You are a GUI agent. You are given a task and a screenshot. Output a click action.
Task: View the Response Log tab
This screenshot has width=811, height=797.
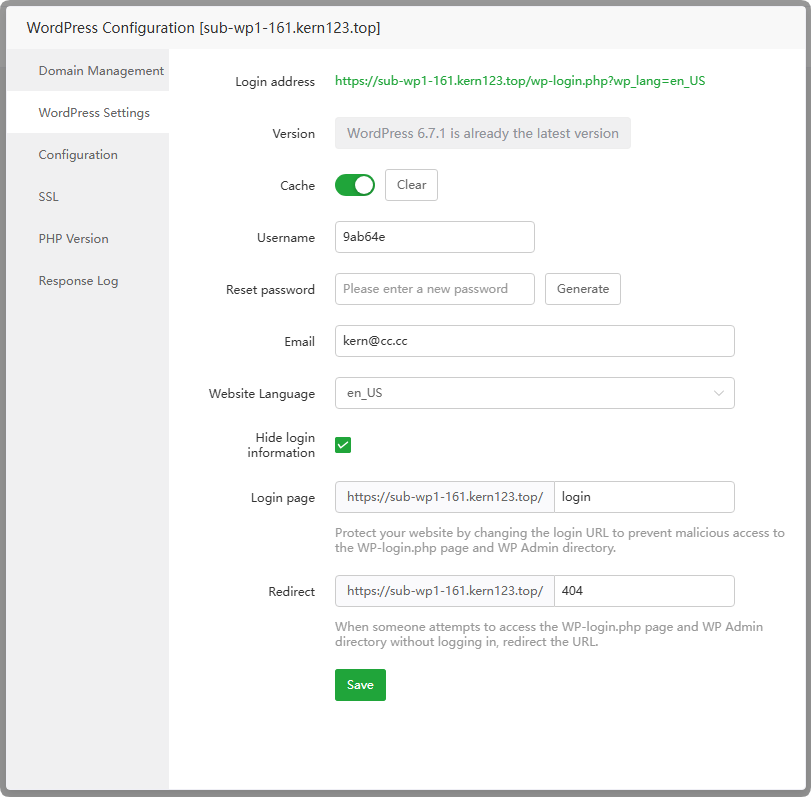(x=78, y=281)
